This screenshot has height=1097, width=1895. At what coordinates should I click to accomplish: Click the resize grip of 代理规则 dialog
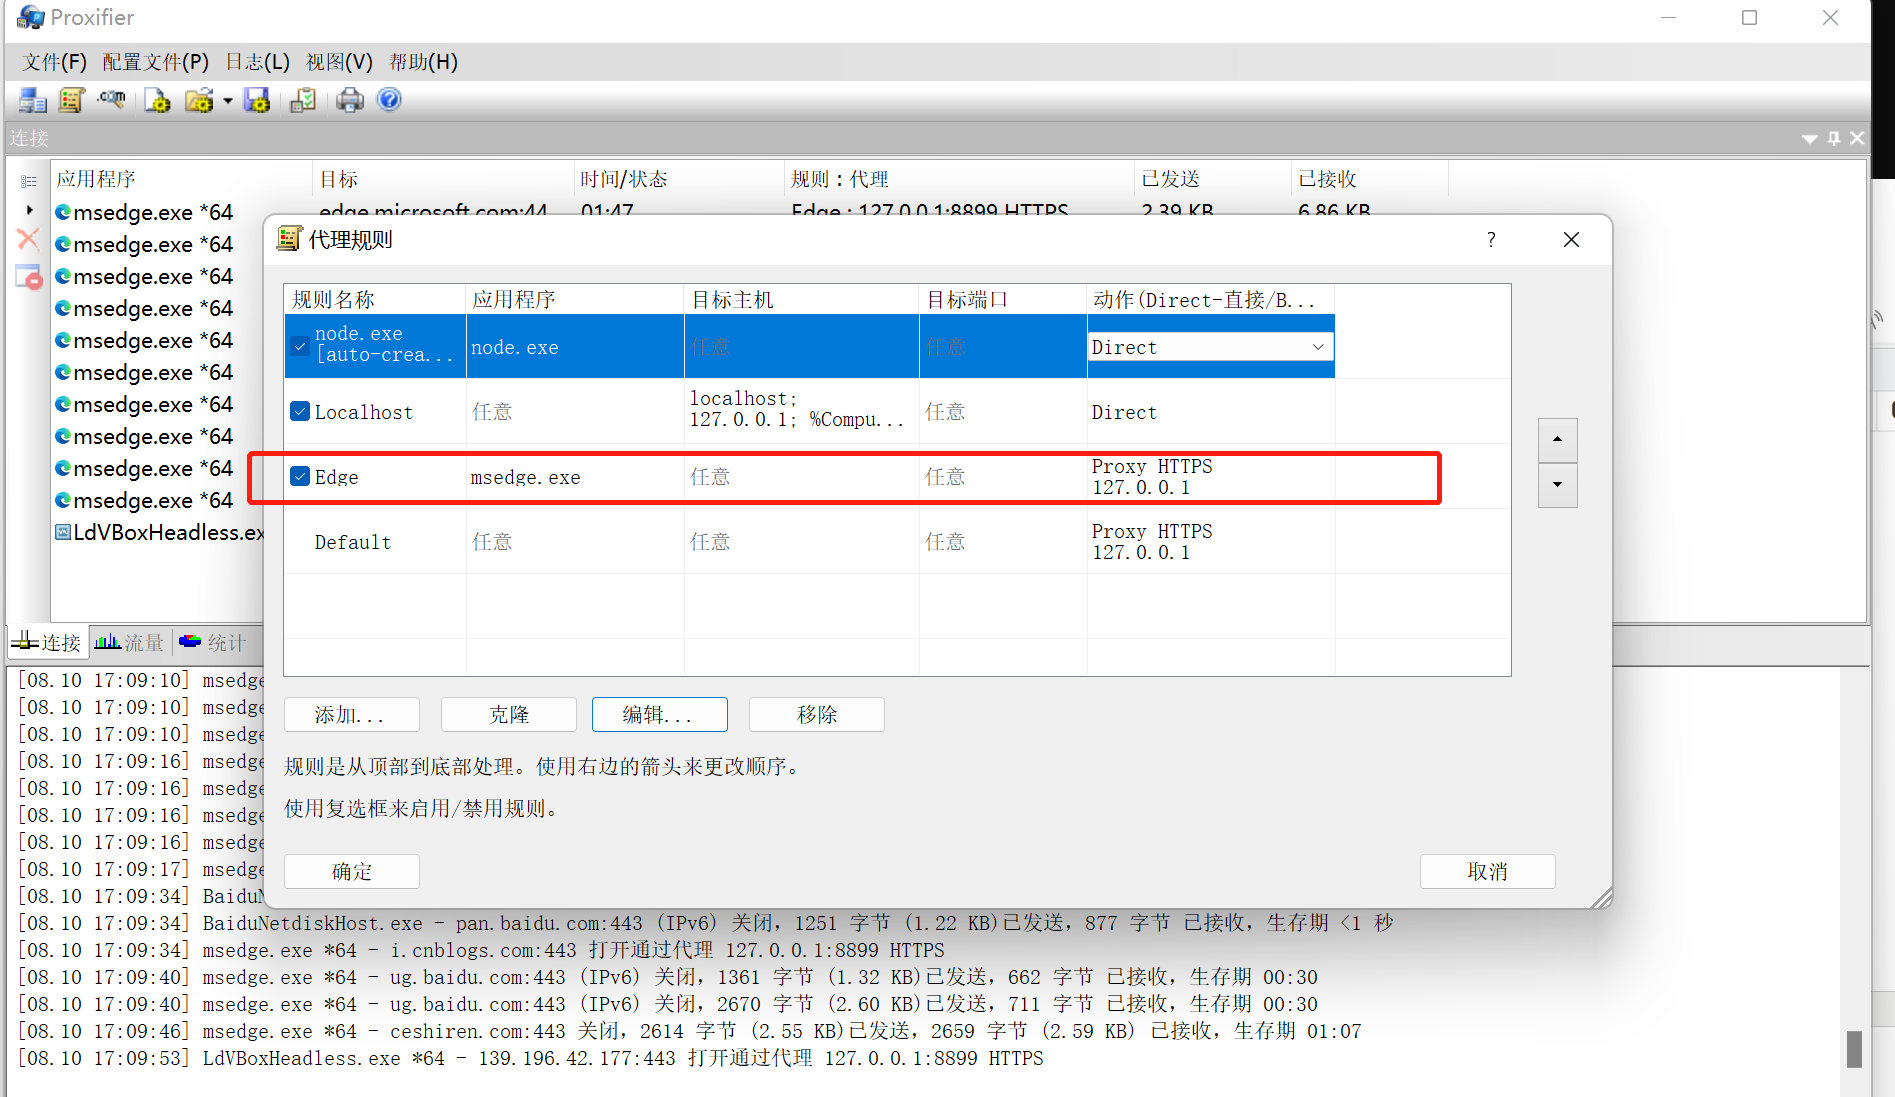tap(1601, 898)
